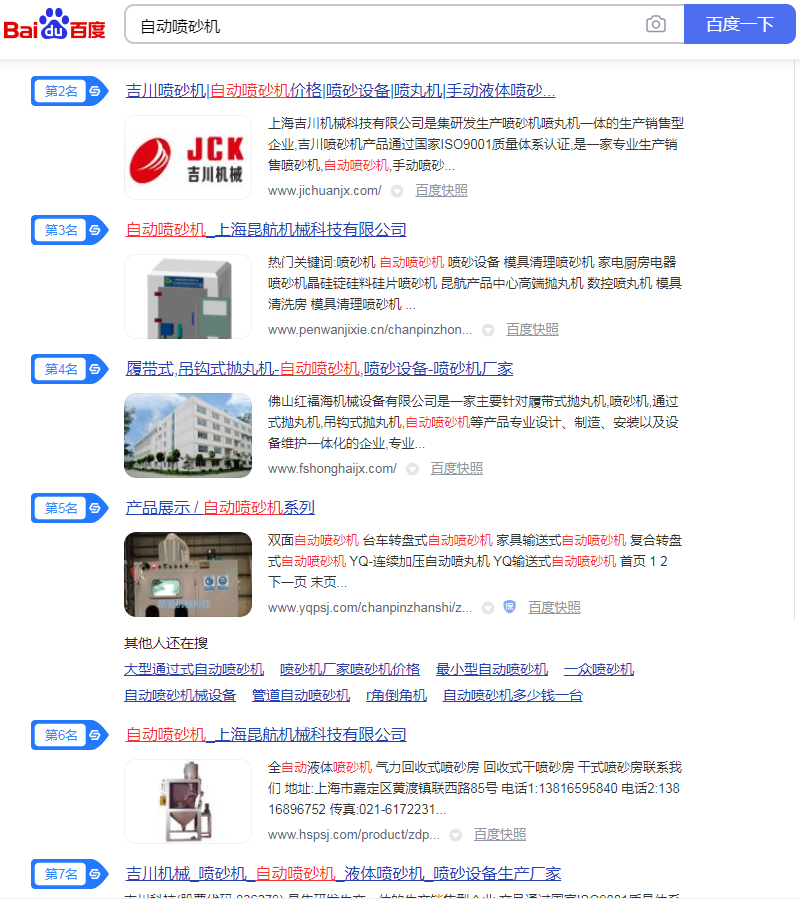The width and height of the screenshot is (800, 900).
Task: Expand dropdown arrow beside www.penwanjixie.cn
Action: coord(488,330)
